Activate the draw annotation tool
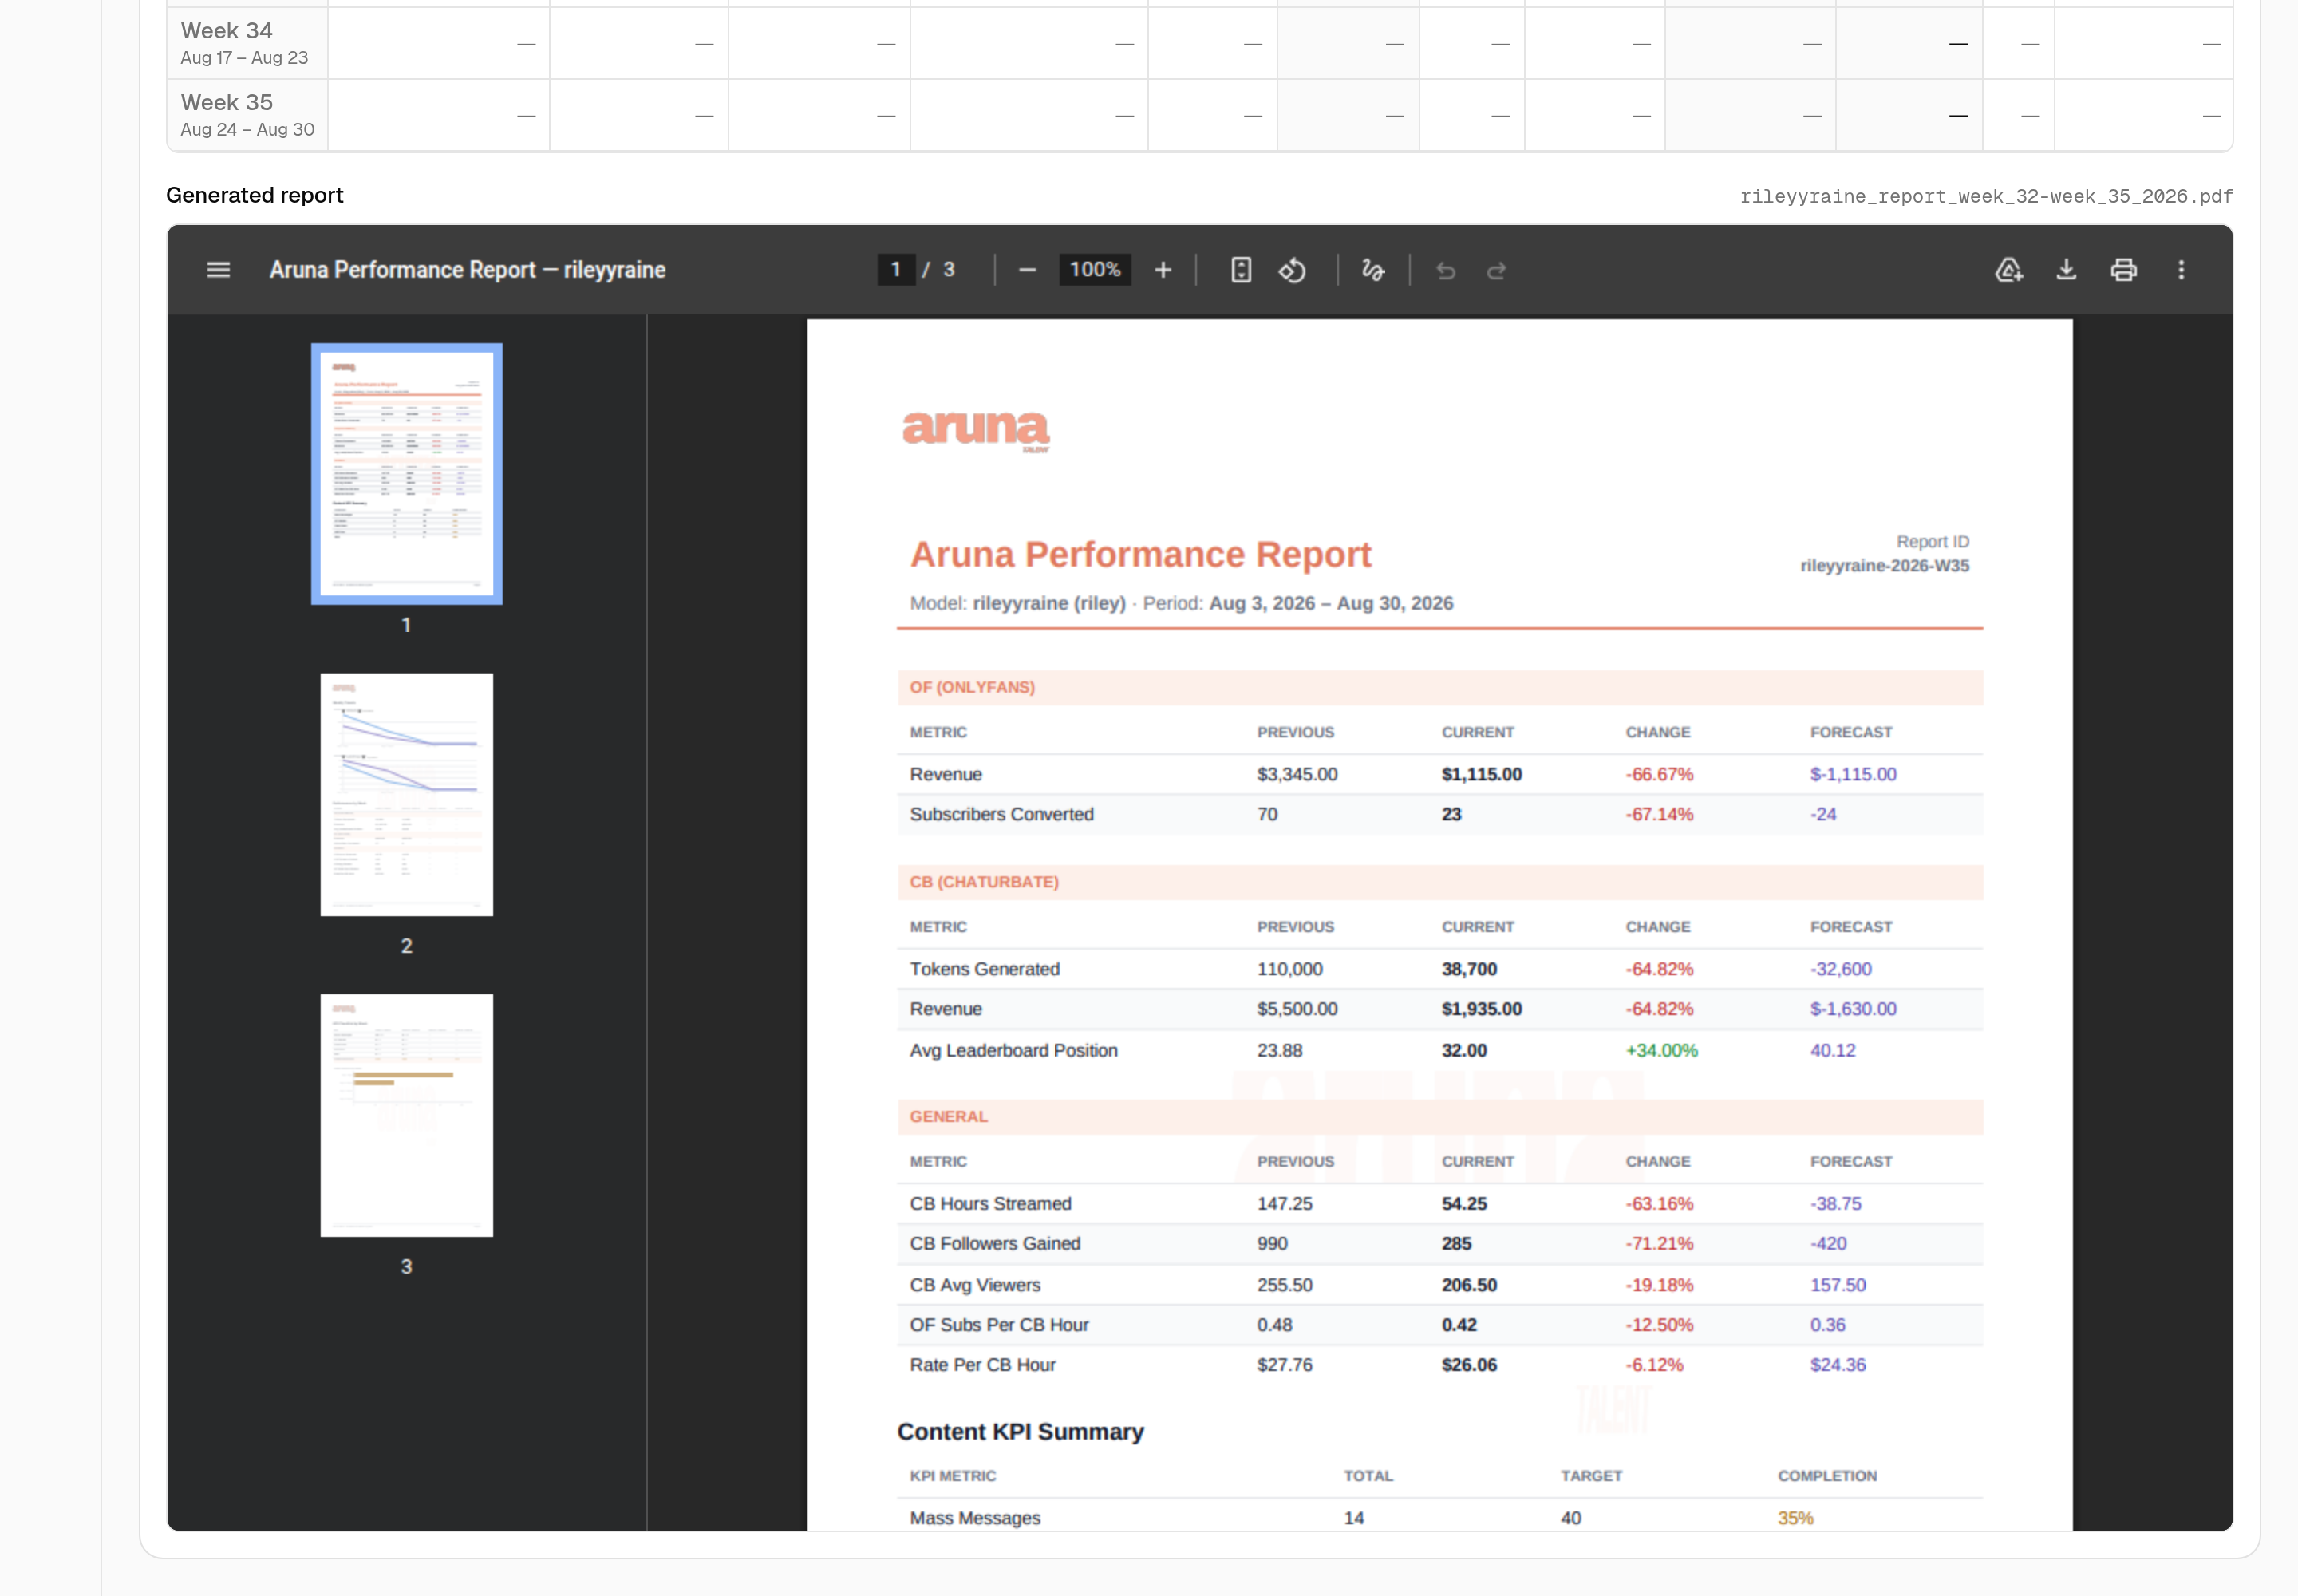Screen dimensions: 2298x1596 [1373, 270]
